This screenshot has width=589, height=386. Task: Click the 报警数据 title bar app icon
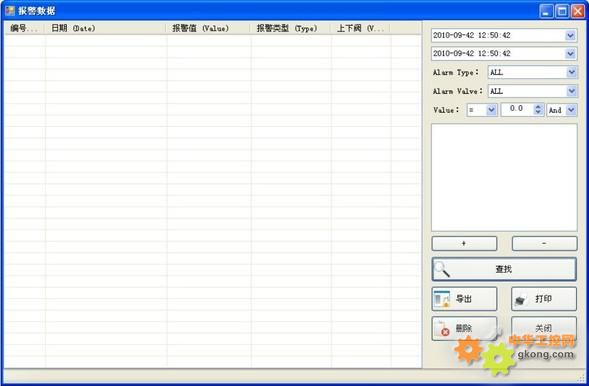tap(10, 11)
